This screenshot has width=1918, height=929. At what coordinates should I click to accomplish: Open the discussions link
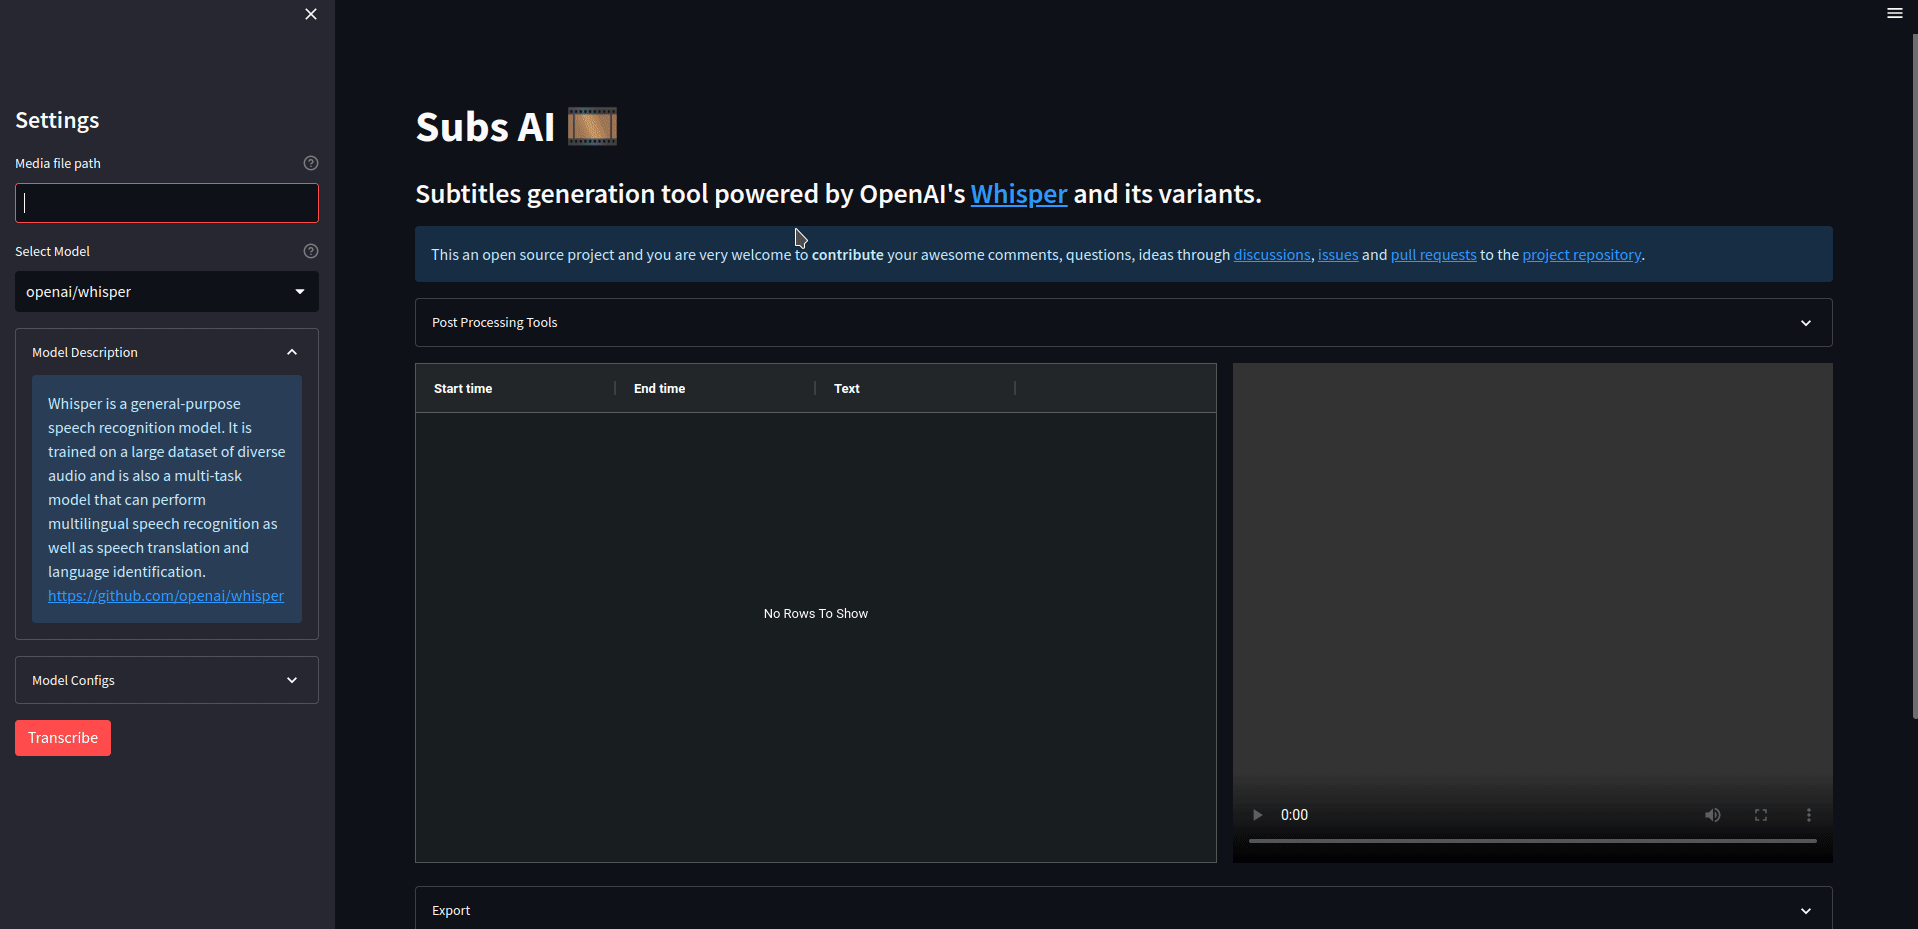1272,255
